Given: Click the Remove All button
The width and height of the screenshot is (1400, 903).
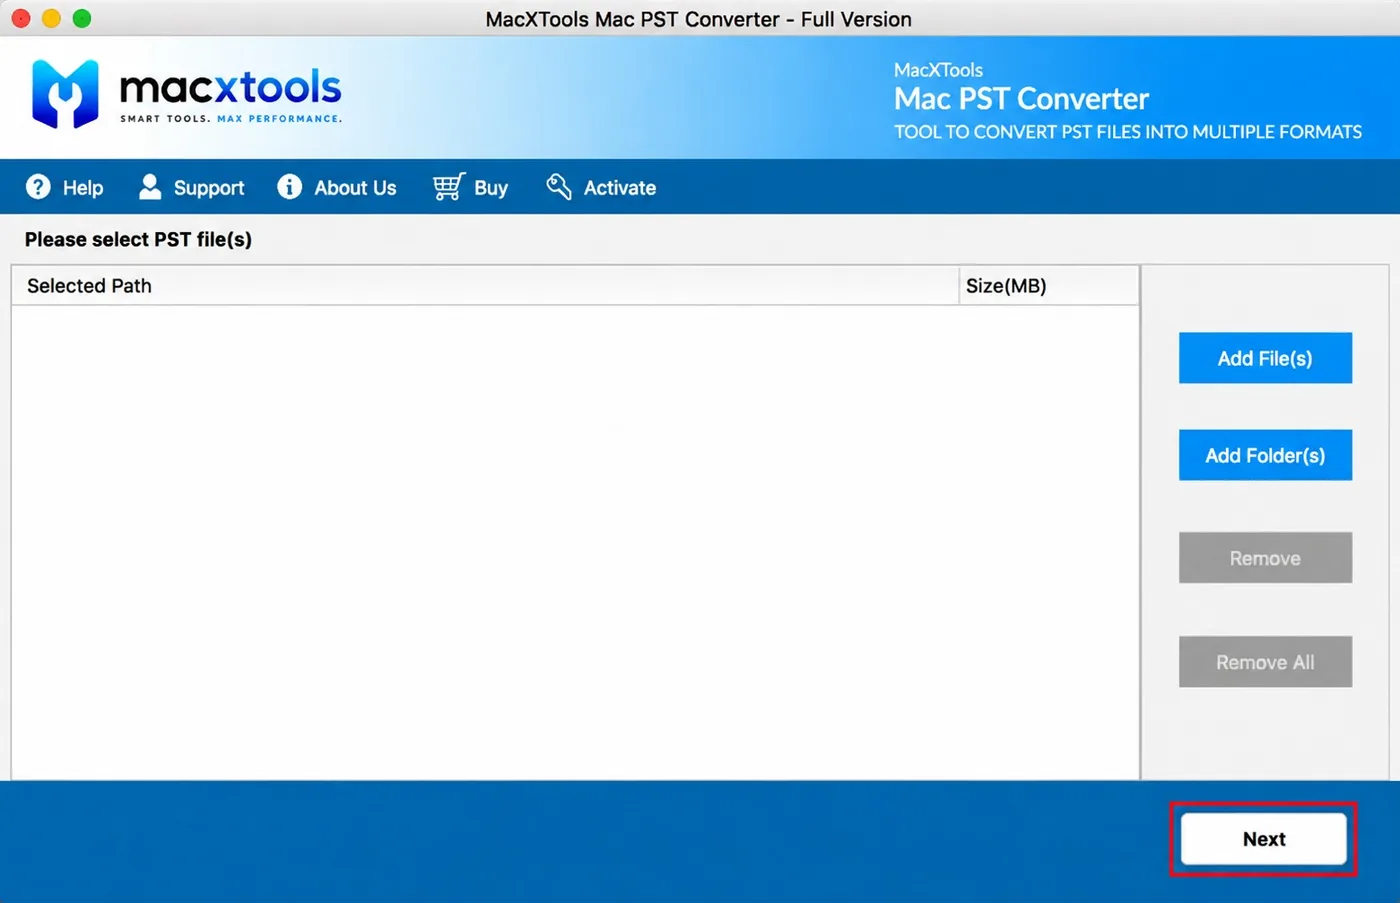Looking at the screenshot, I should tap(1265, 662).
